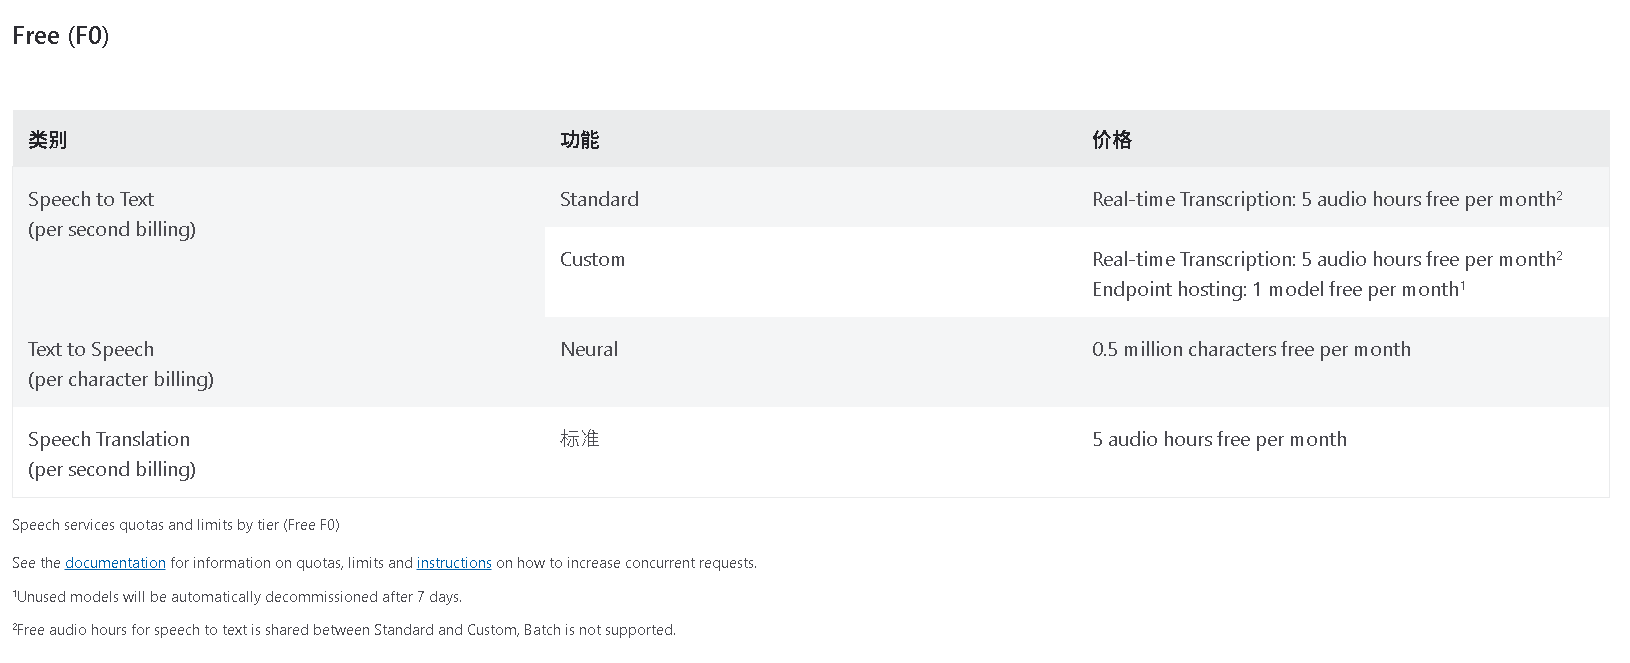Image resolution: width=1630 pixels, height=663 pixels.
Task: Click 0.5 million characters free per month
Action: (x=1251, y=349)
